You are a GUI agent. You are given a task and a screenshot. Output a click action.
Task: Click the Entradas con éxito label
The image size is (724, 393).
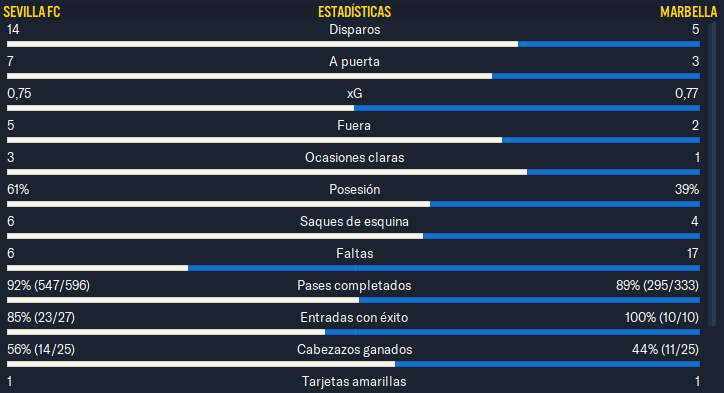354,318
